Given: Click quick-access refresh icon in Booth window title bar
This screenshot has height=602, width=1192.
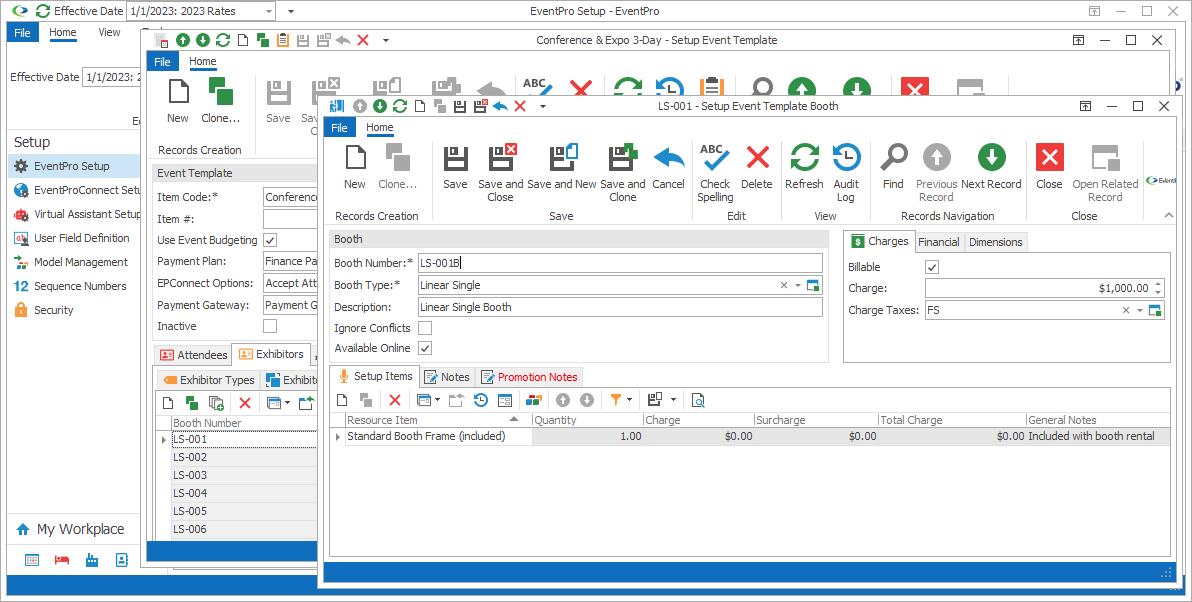Looking at the screenshot, I should 400,106.
